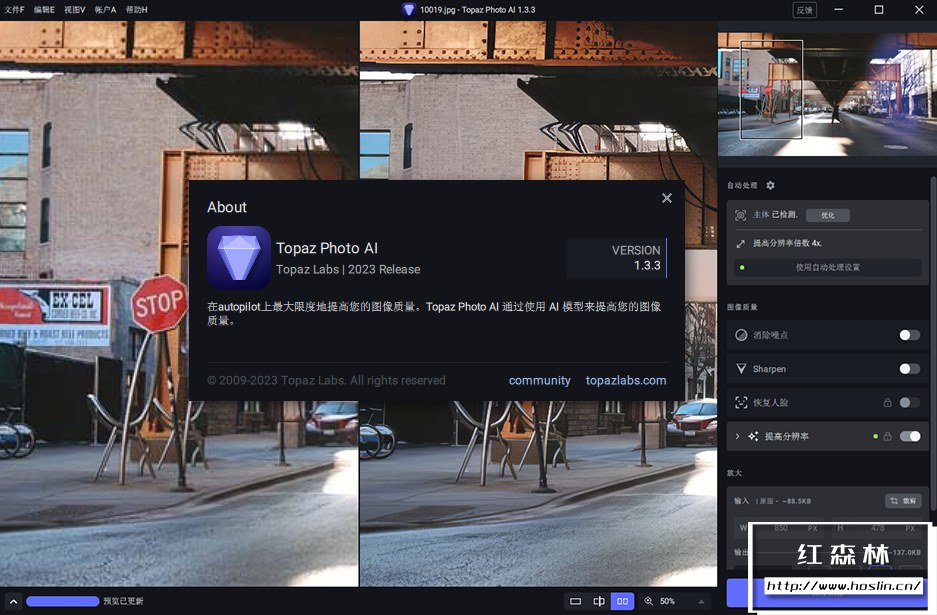
Task: Click the subject detected icon
Action: point(740,215)
